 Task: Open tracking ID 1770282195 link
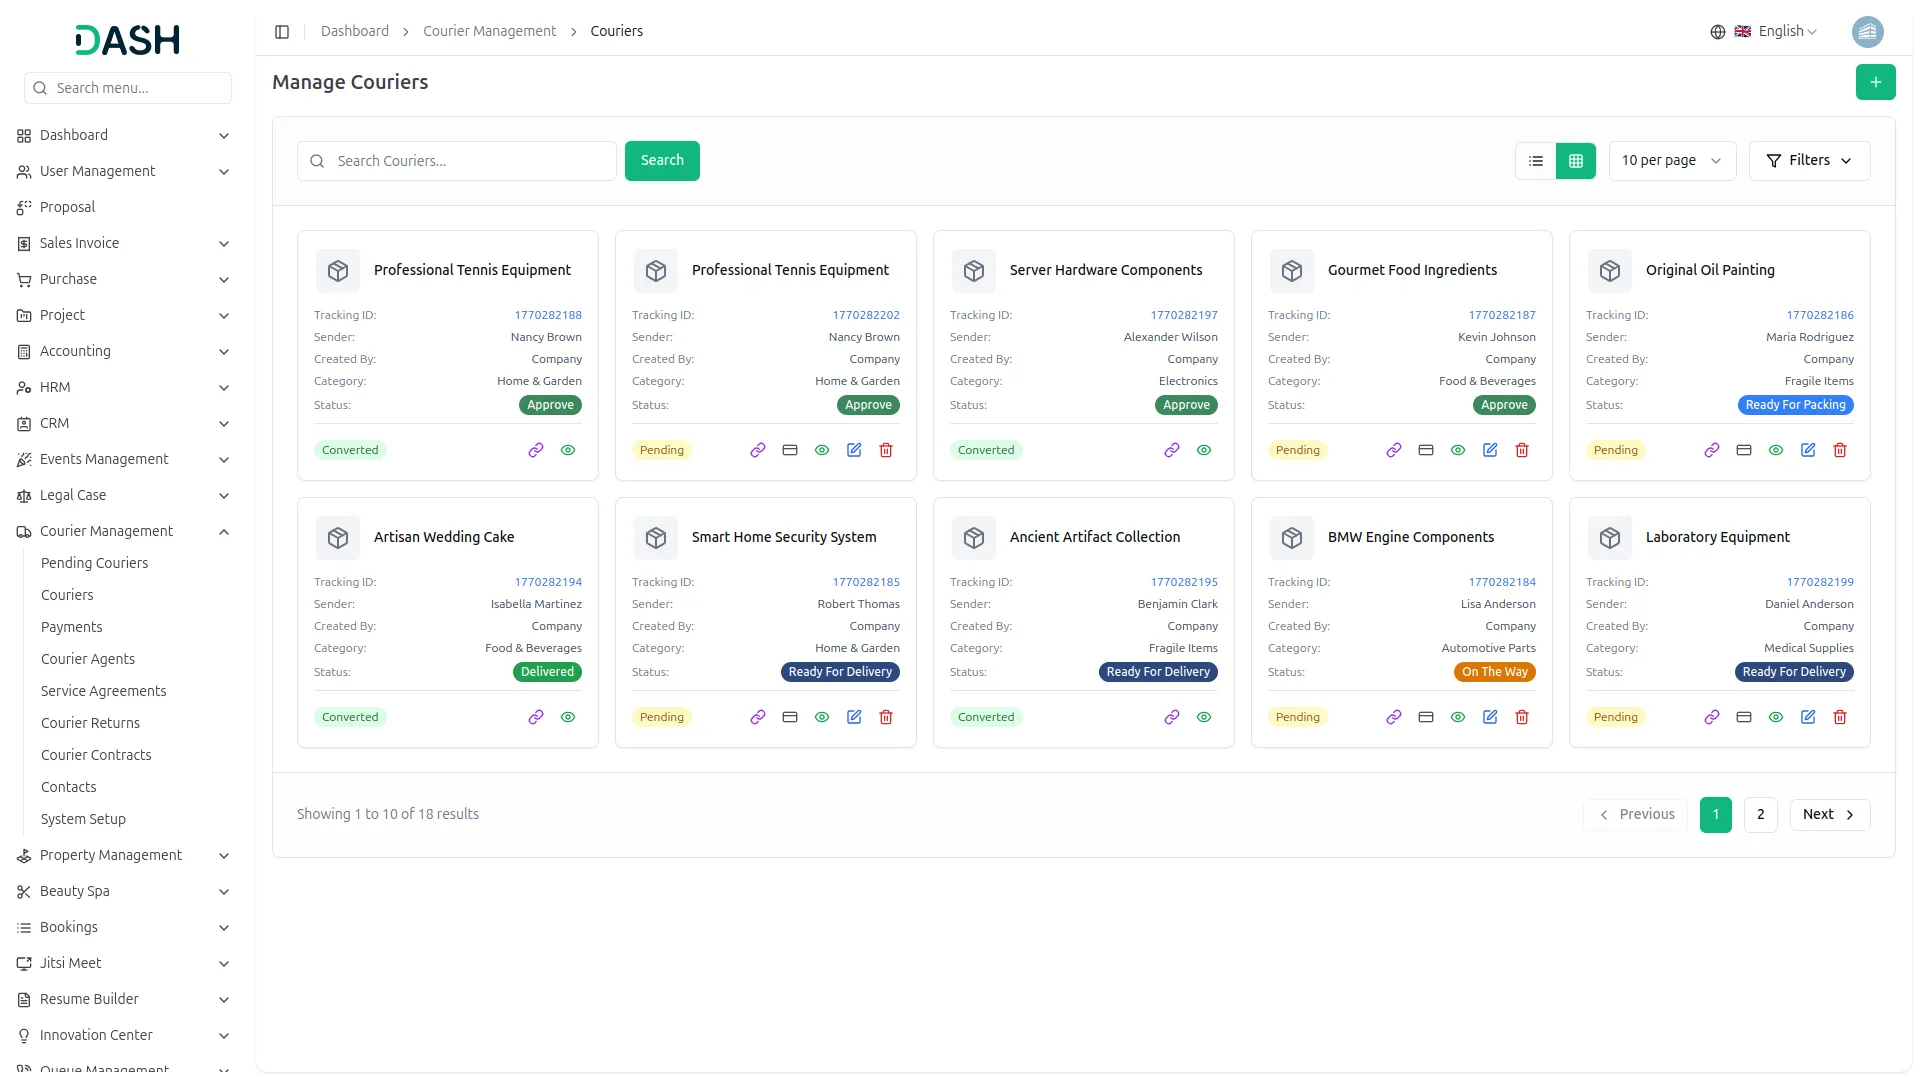tap(1183, 582)
